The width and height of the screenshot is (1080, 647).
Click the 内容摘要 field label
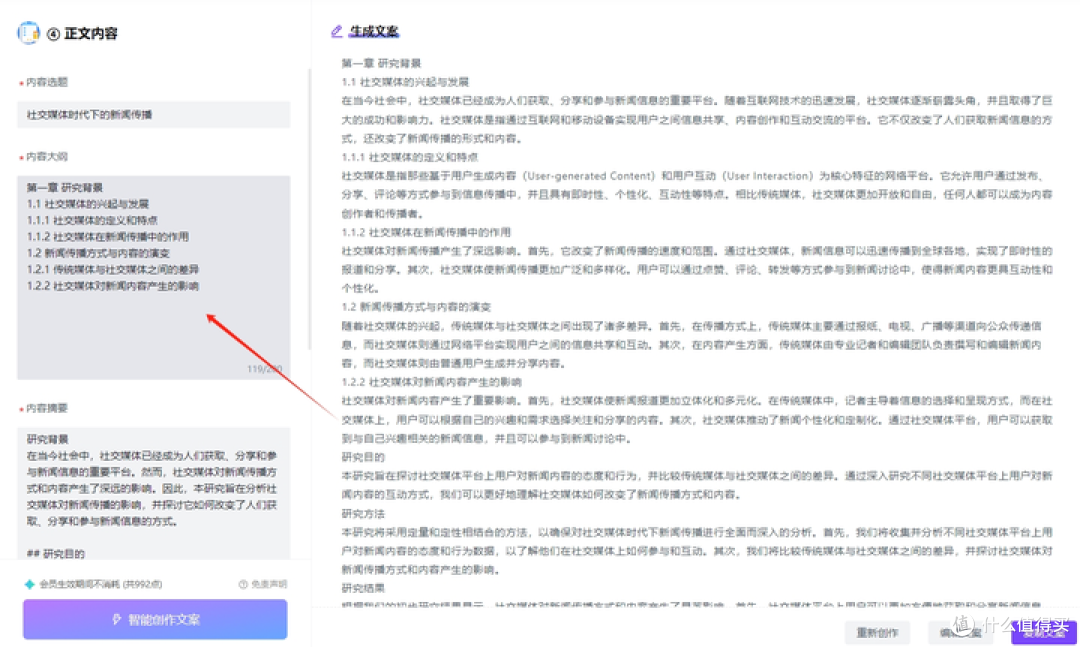coord(47,408)
